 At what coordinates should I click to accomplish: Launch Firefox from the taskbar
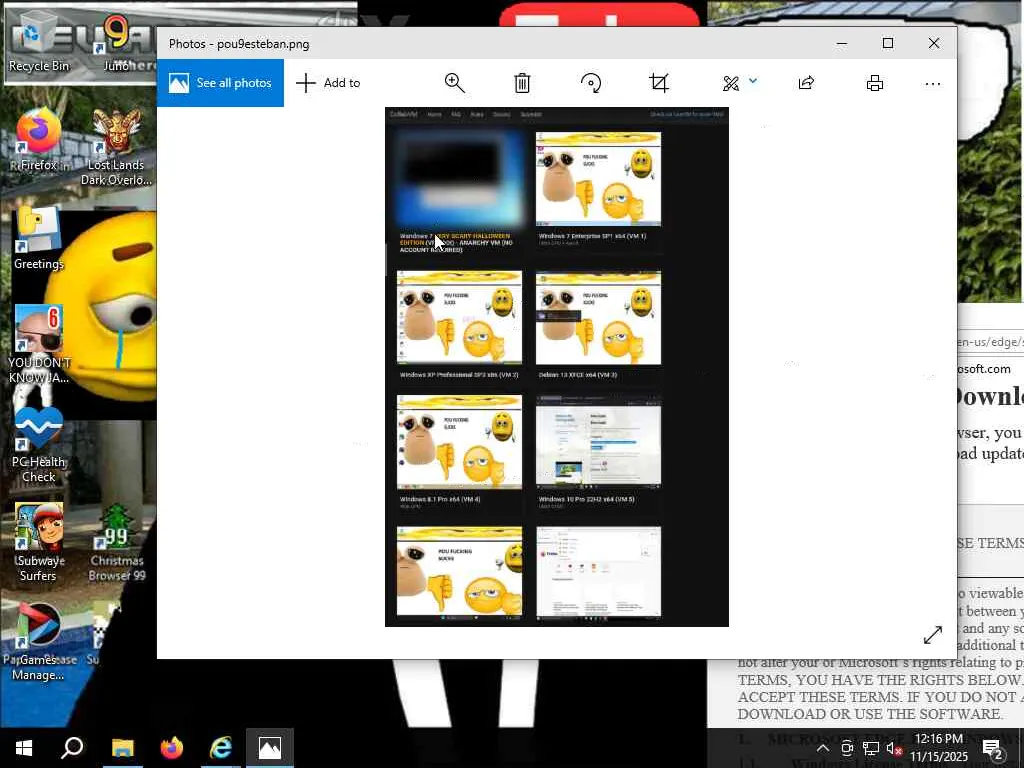tap(171, 748)
